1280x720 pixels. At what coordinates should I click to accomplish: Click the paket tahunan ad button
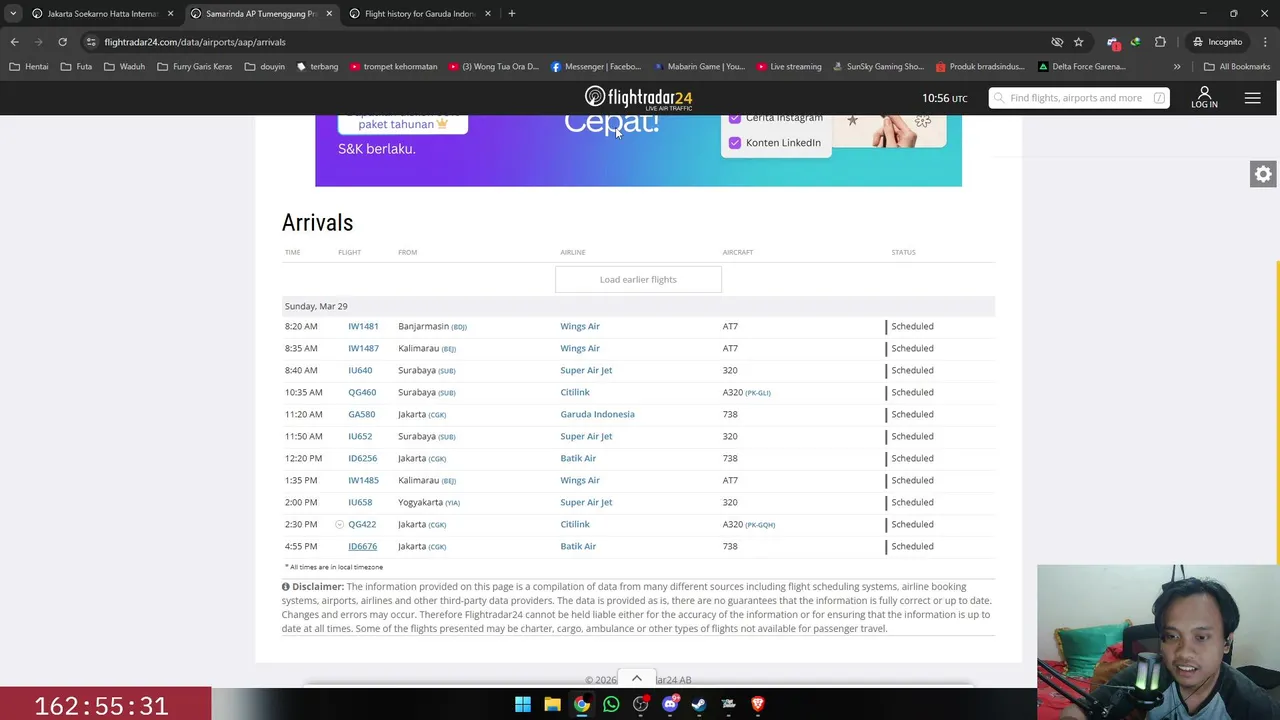[x=403, y=124]
